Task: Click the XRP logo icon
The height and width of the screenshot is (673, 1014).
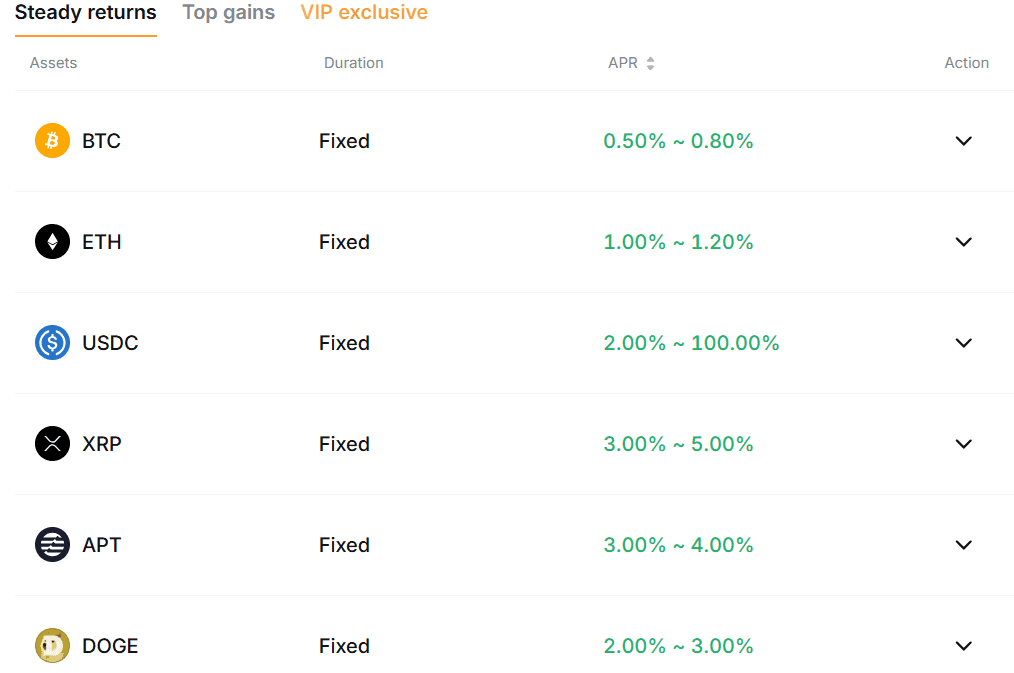Action: coord(52,444)
